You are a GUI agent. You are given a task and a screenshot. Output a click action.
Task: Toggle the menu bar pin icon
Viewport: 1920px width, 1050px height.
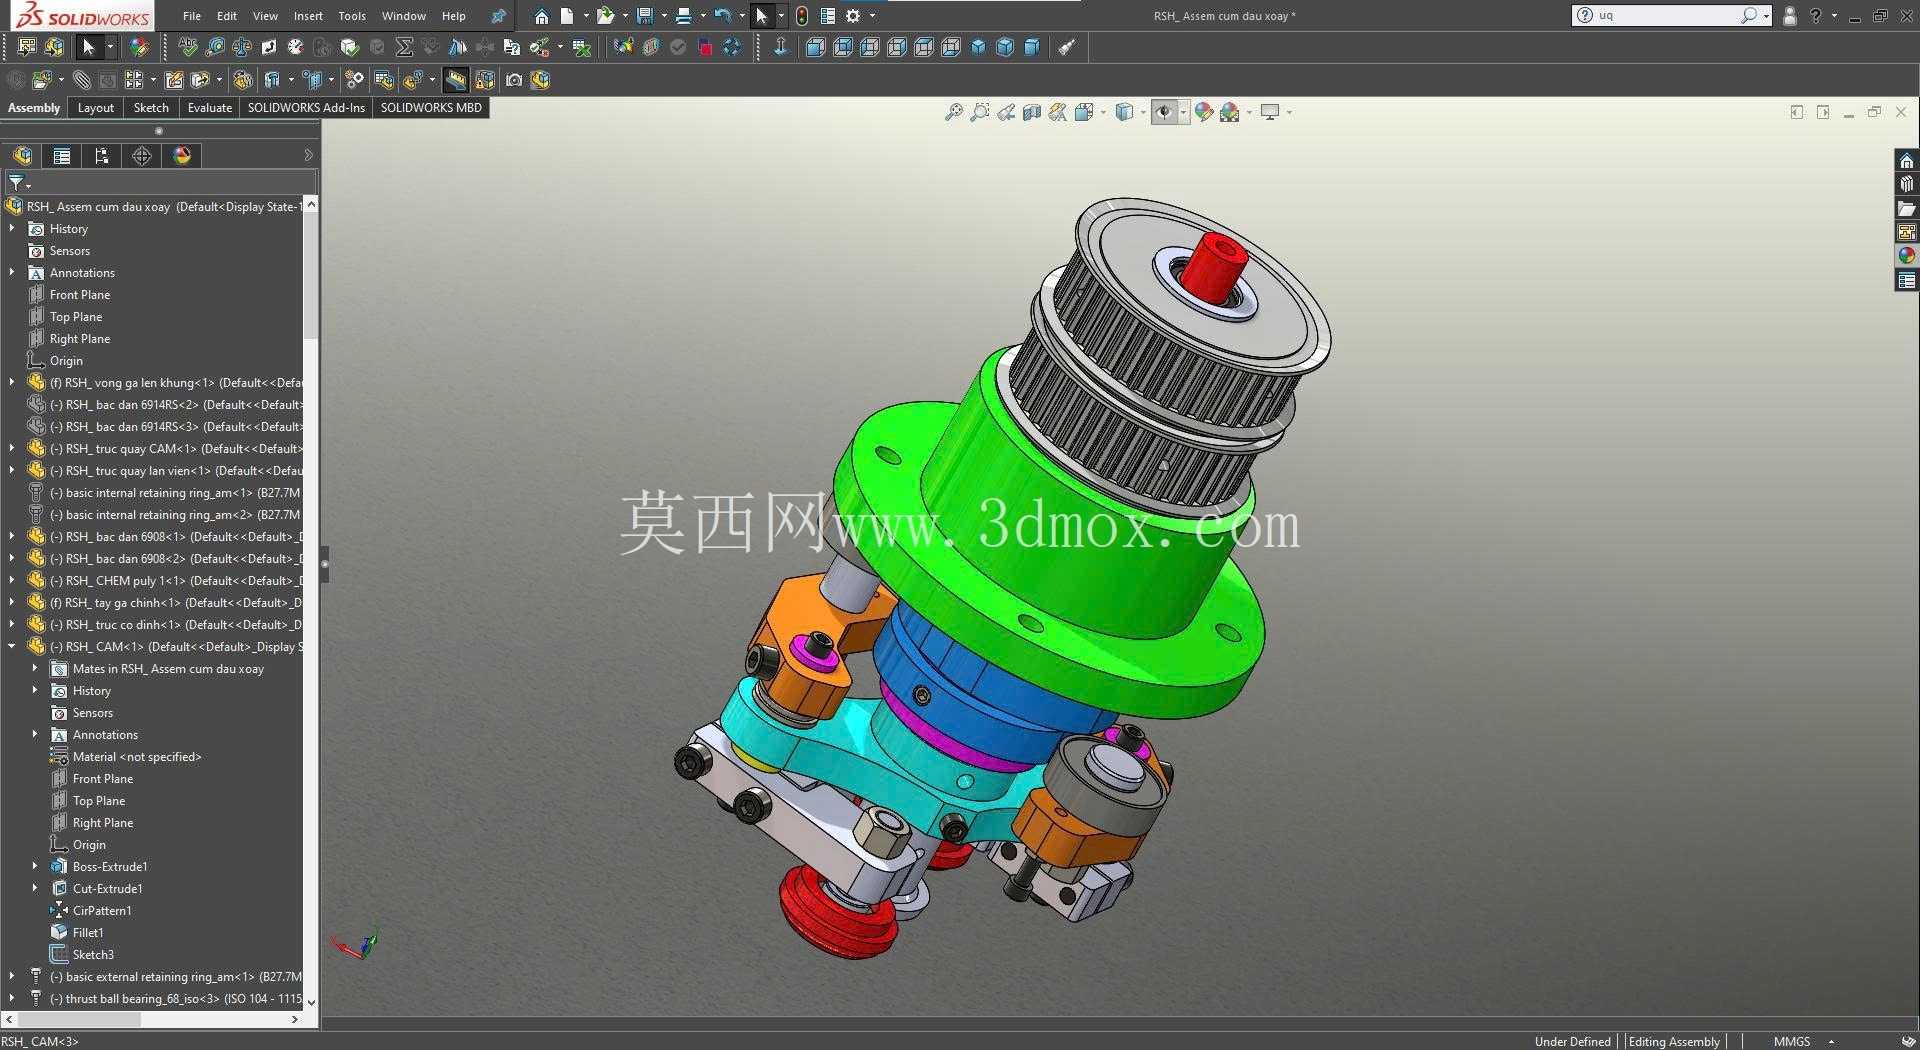[x=498, y=16]
